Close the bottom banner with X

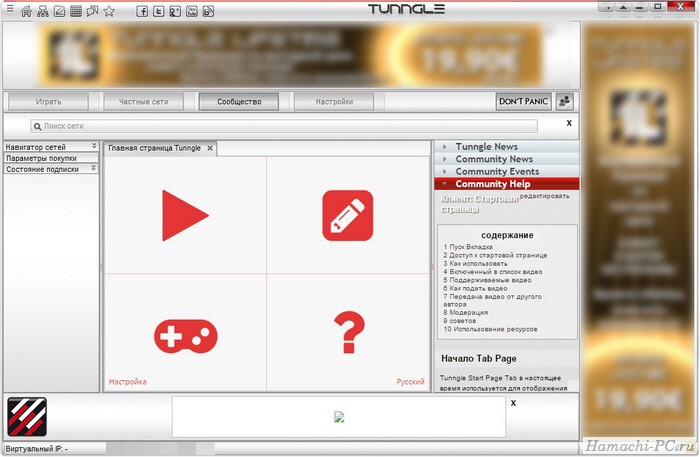(513, 403)
